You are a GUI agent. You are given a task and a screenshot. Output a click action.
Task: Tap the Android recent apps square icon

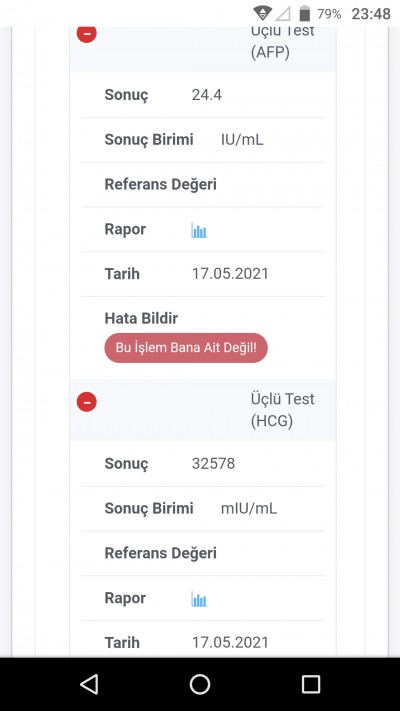(311, 684)
